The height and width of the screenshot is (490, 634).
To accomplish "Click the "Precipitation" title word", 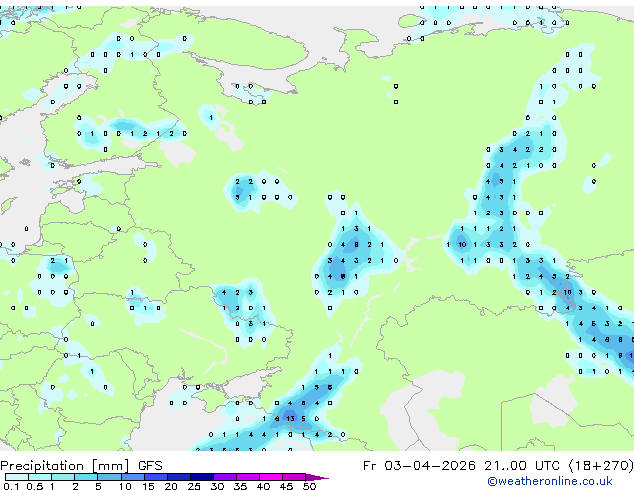I will [42, 466].
